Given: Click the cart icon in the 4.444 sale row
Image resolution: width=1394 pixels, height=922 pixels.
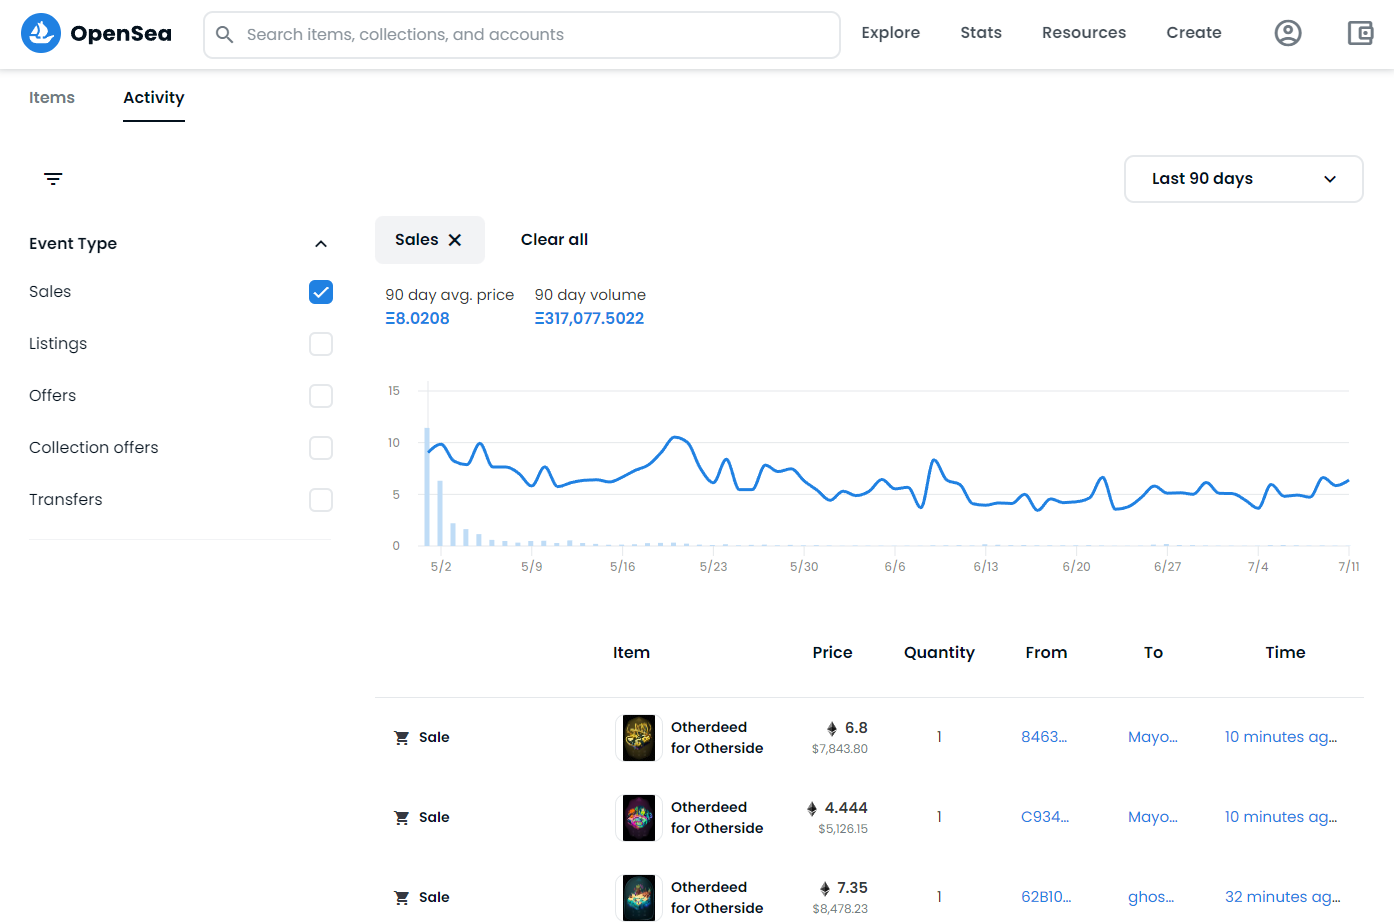Looking at the screenshot, I should click(x=402, y=818).
